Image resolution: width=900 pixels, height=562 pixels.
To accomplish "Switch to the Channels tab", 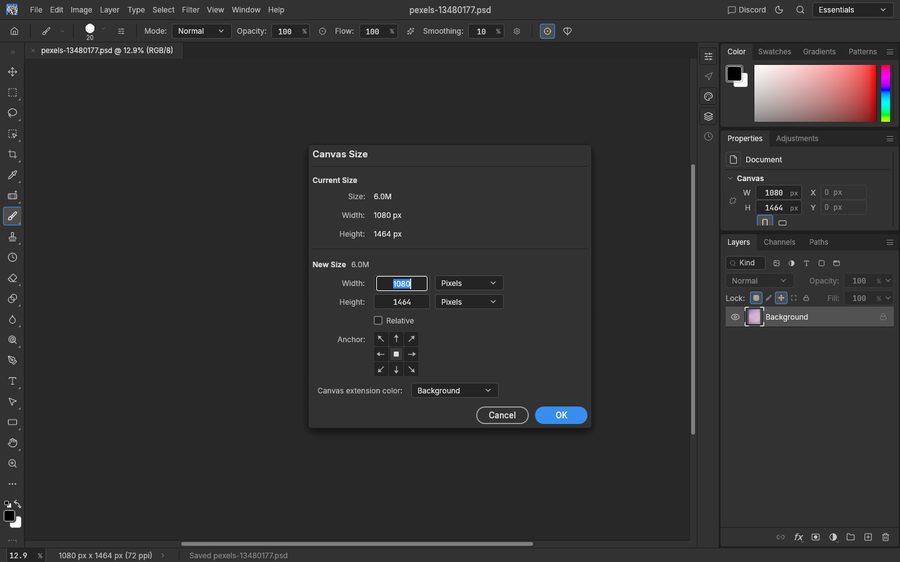I will (x=779, y=242).
